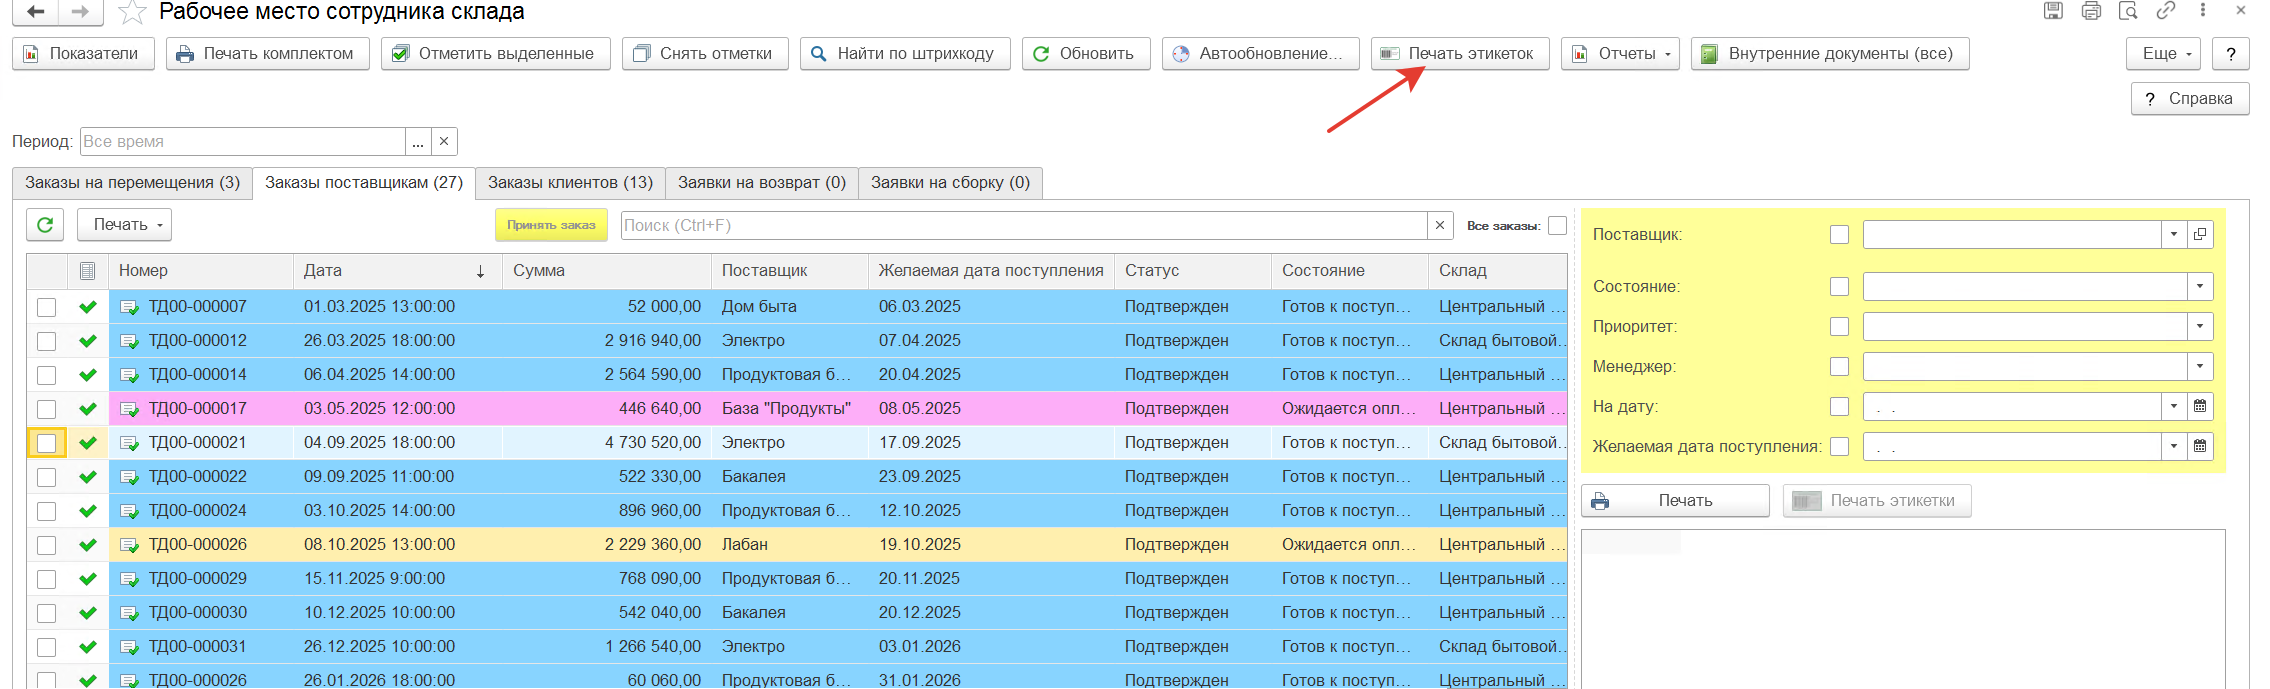Add page to favorites with star icon

132,13
